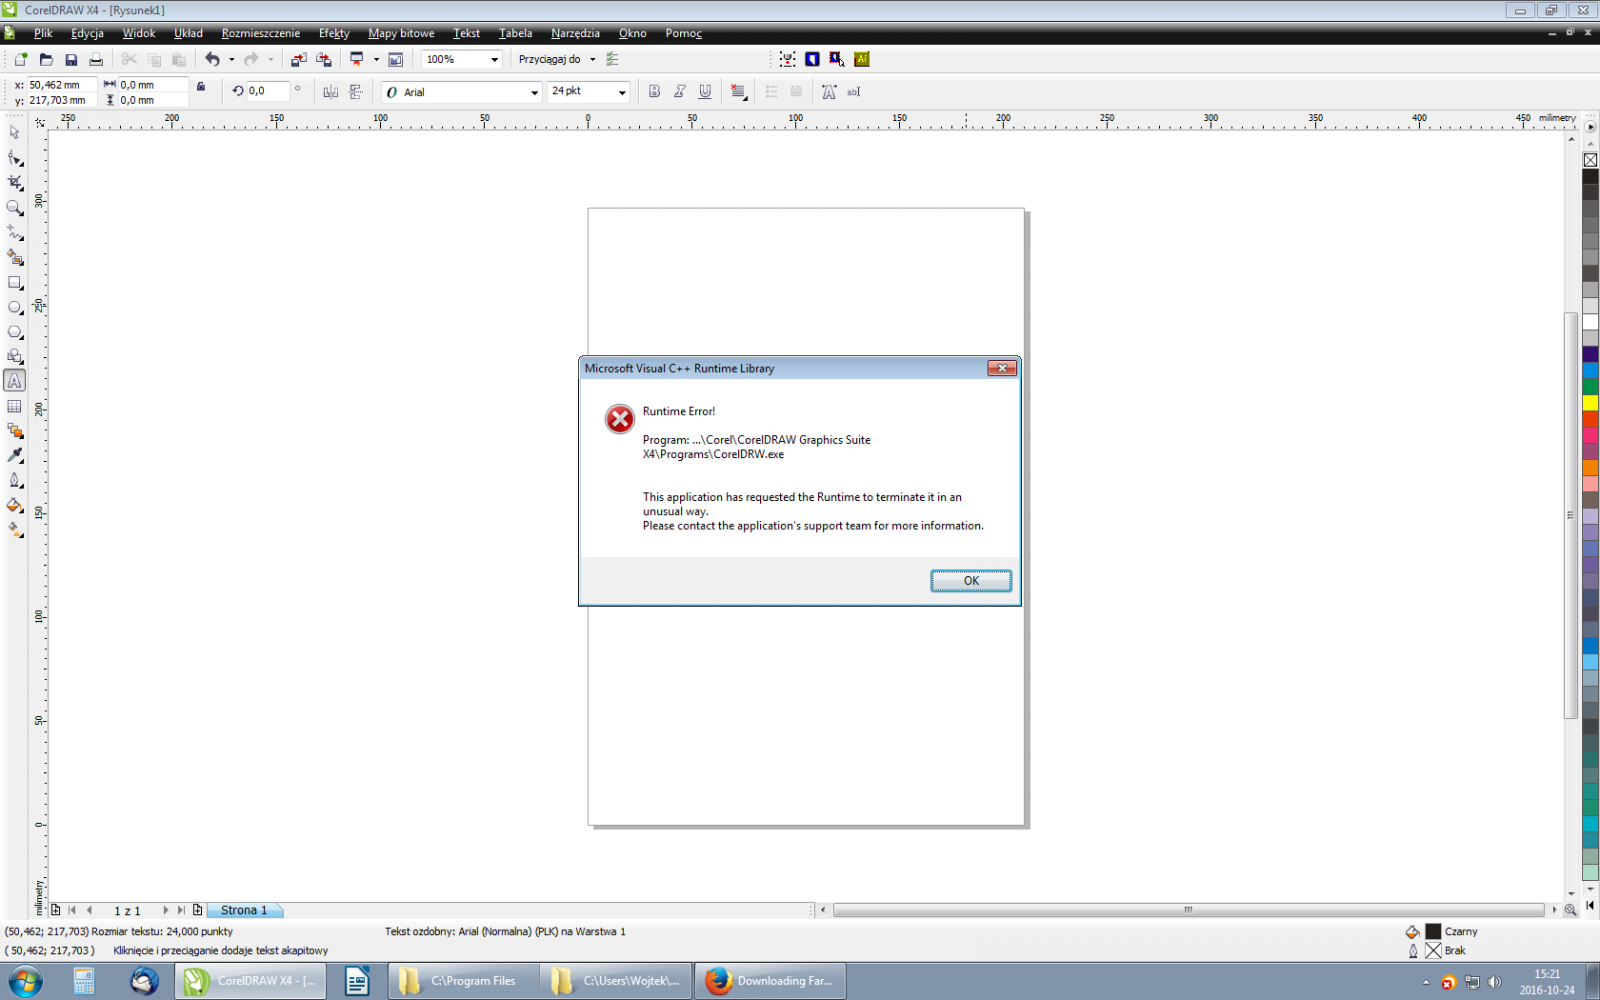Open C:\Program Files taskbar window

tap(463, 981)
